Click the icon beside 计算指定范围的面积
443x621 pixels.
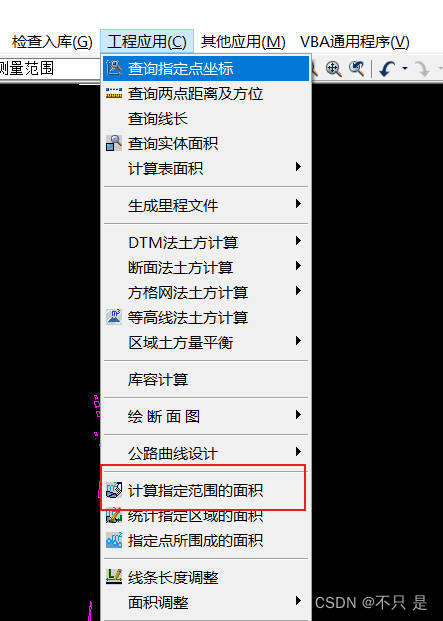pos(114,491)
